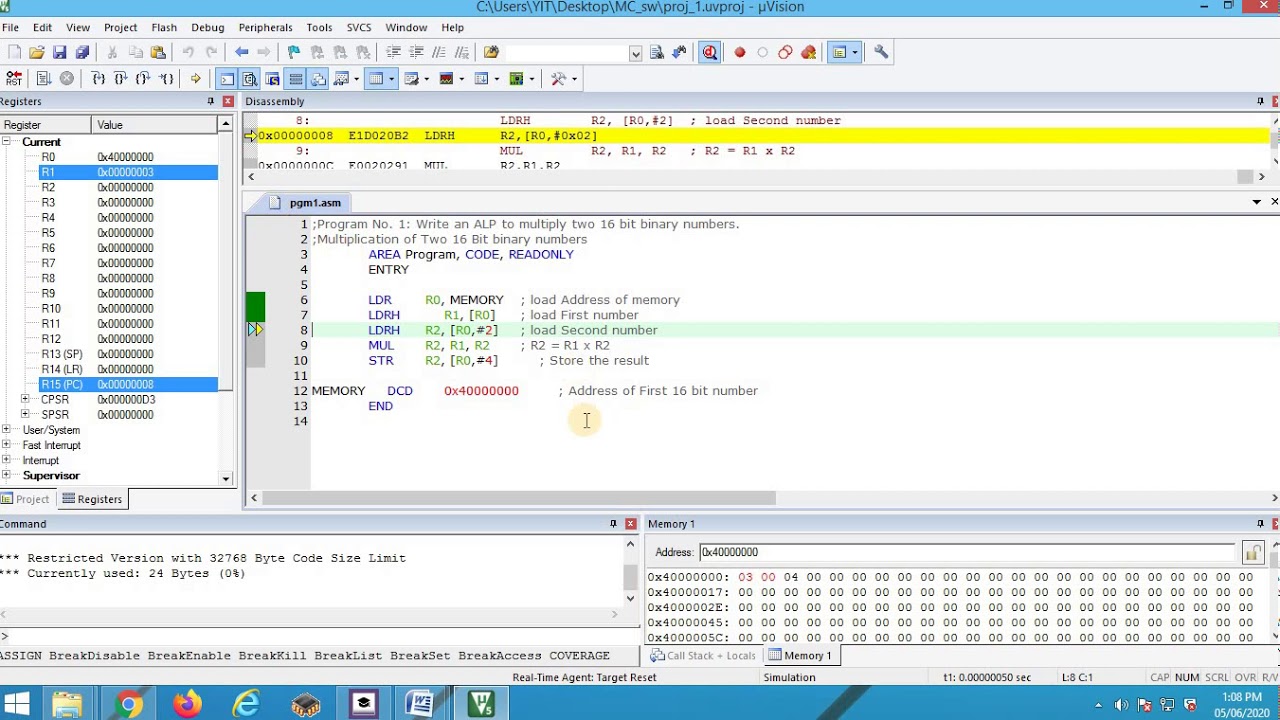The image size is (1280, 720).
Task: Click the Value column header
Action: click(x=154, y=125)
